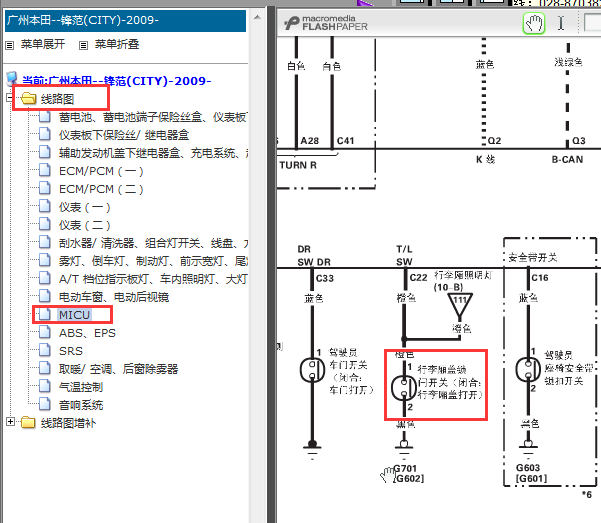Click the document icon for 仪表板下保险丝/继电器盒
This screenshot has width=601, height=523.
[x=45, y=135]
